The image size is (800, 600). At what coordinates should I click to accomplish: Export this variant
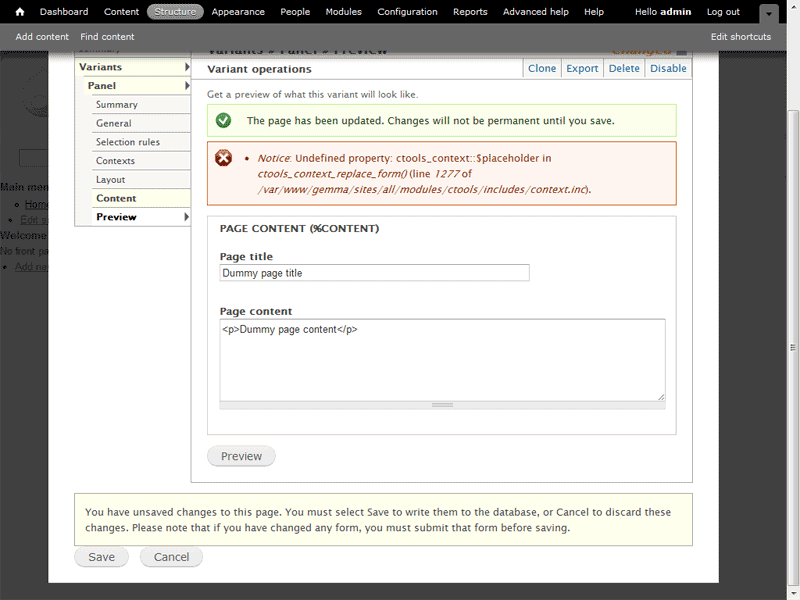(582, 68)
